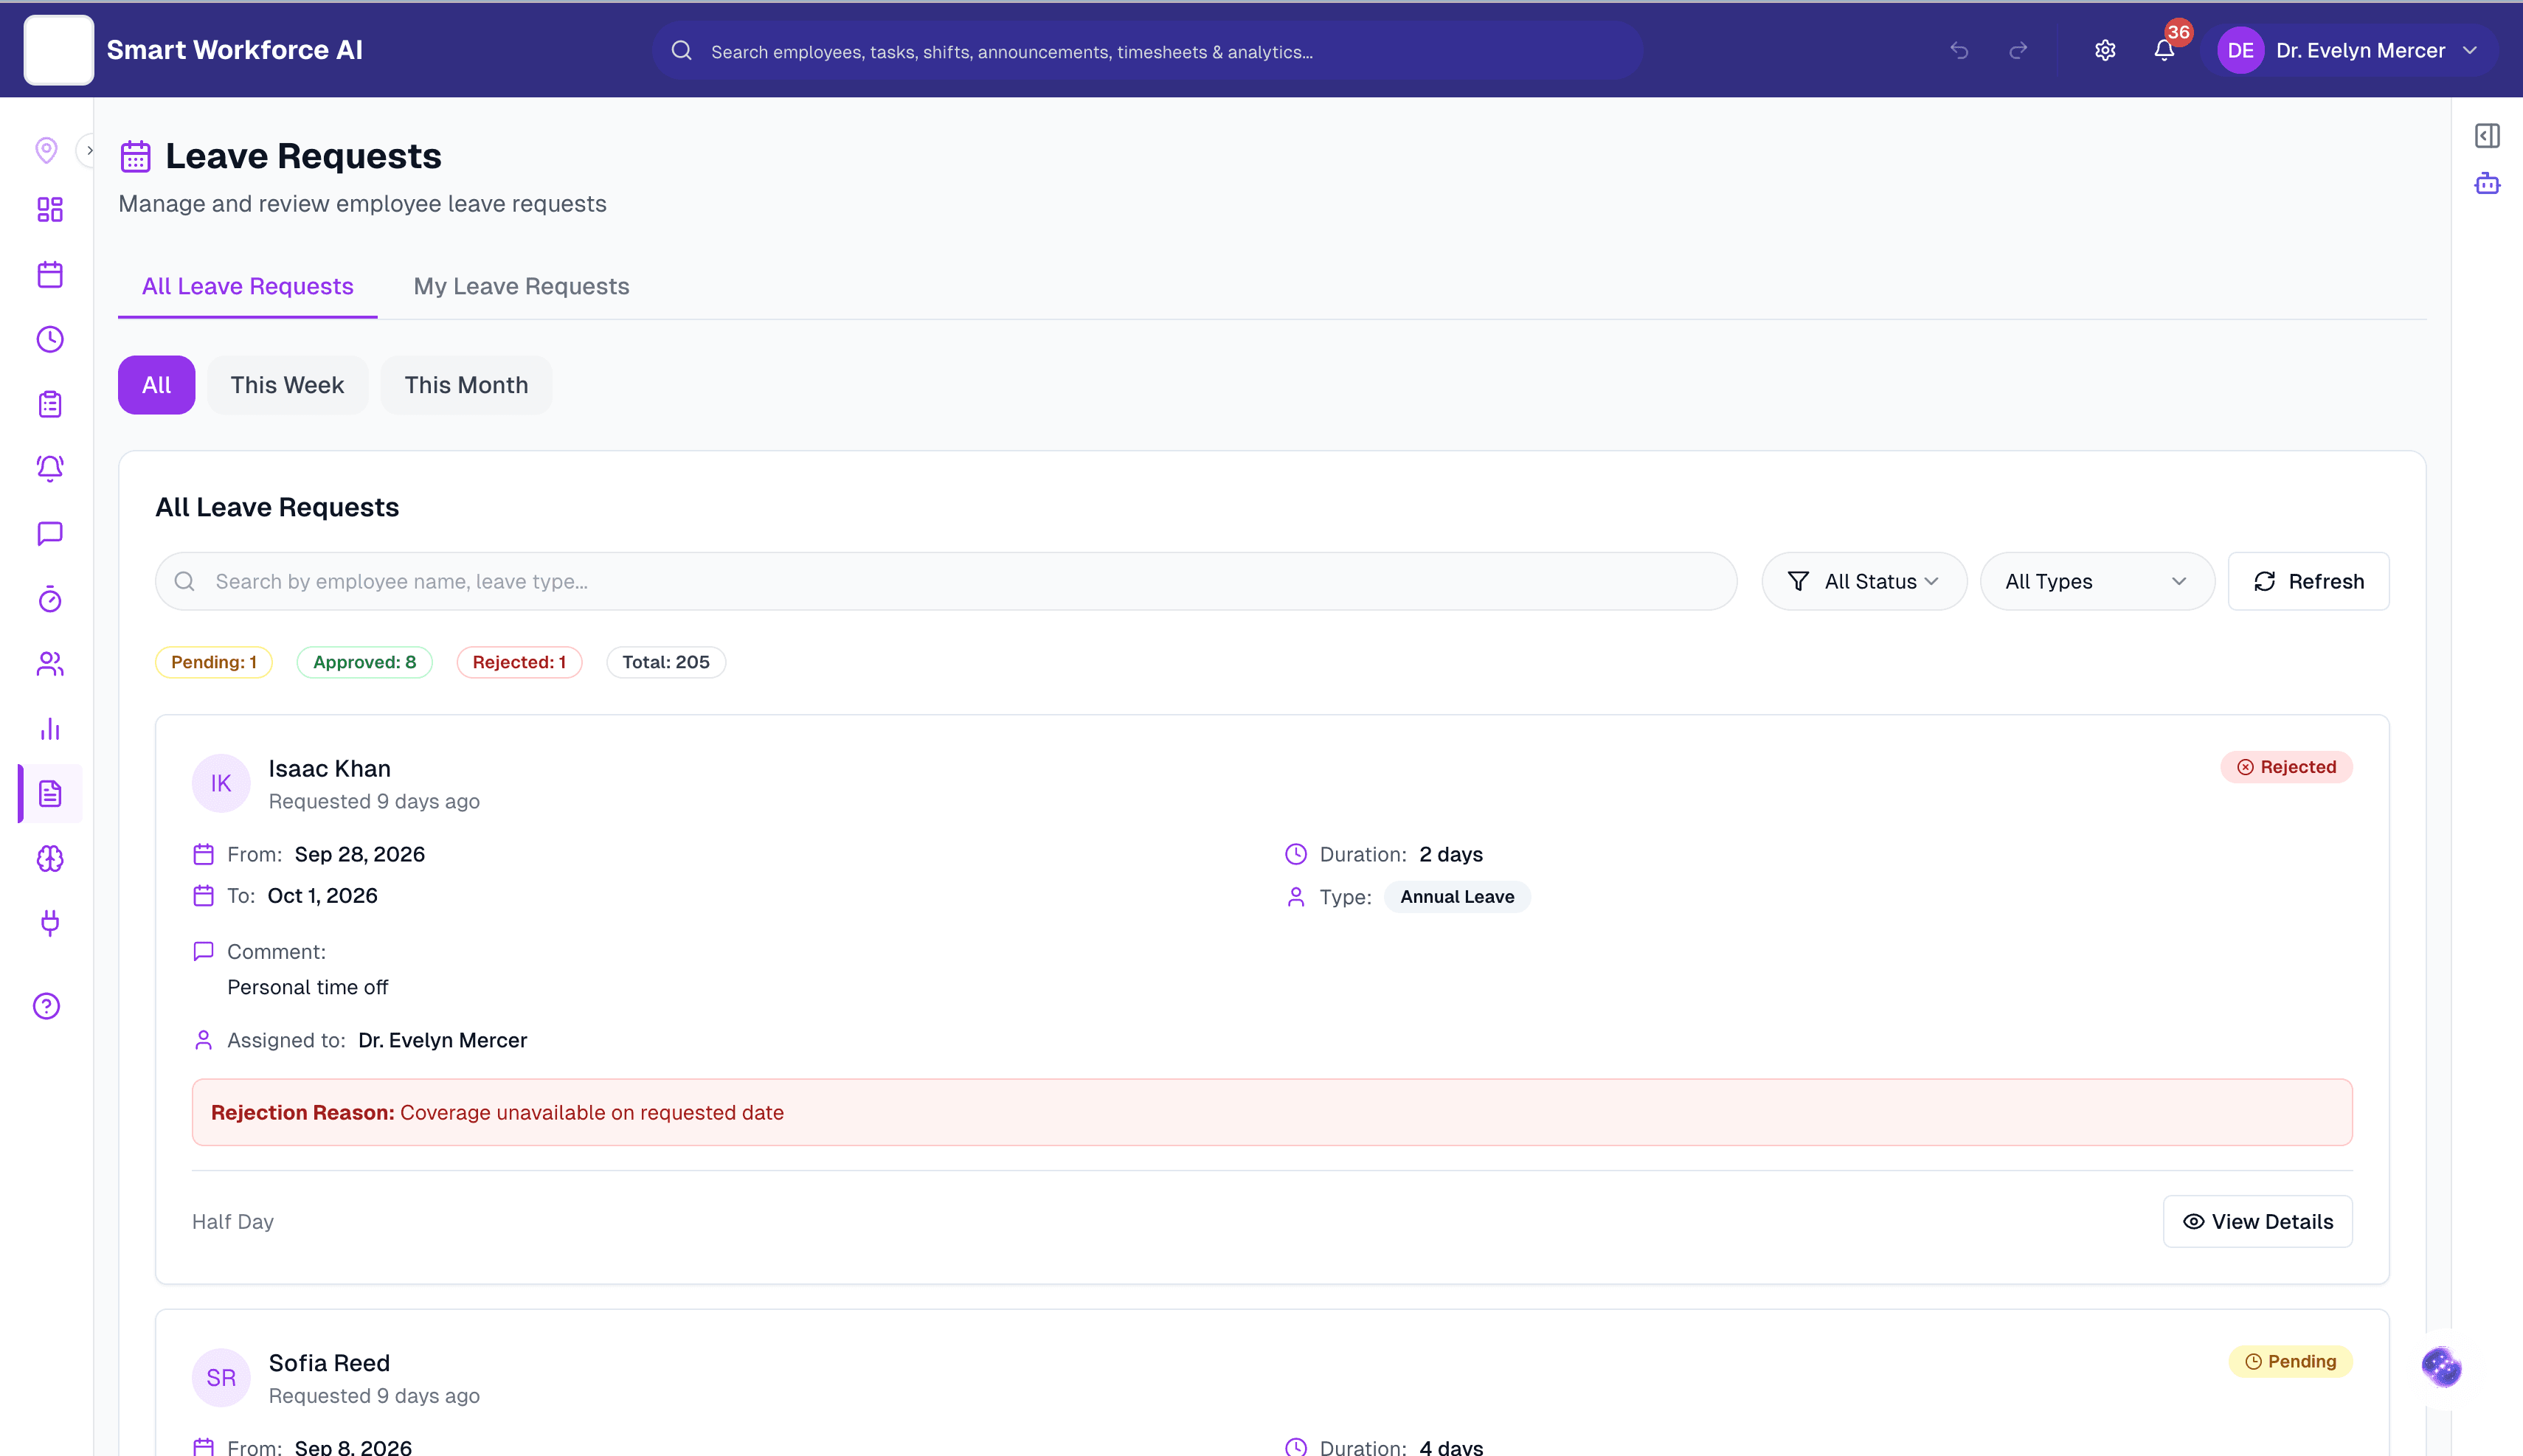2523x1456 pixels.
Task: Open the clipboard tasks sidebar icon
Action: click(50, 404)
